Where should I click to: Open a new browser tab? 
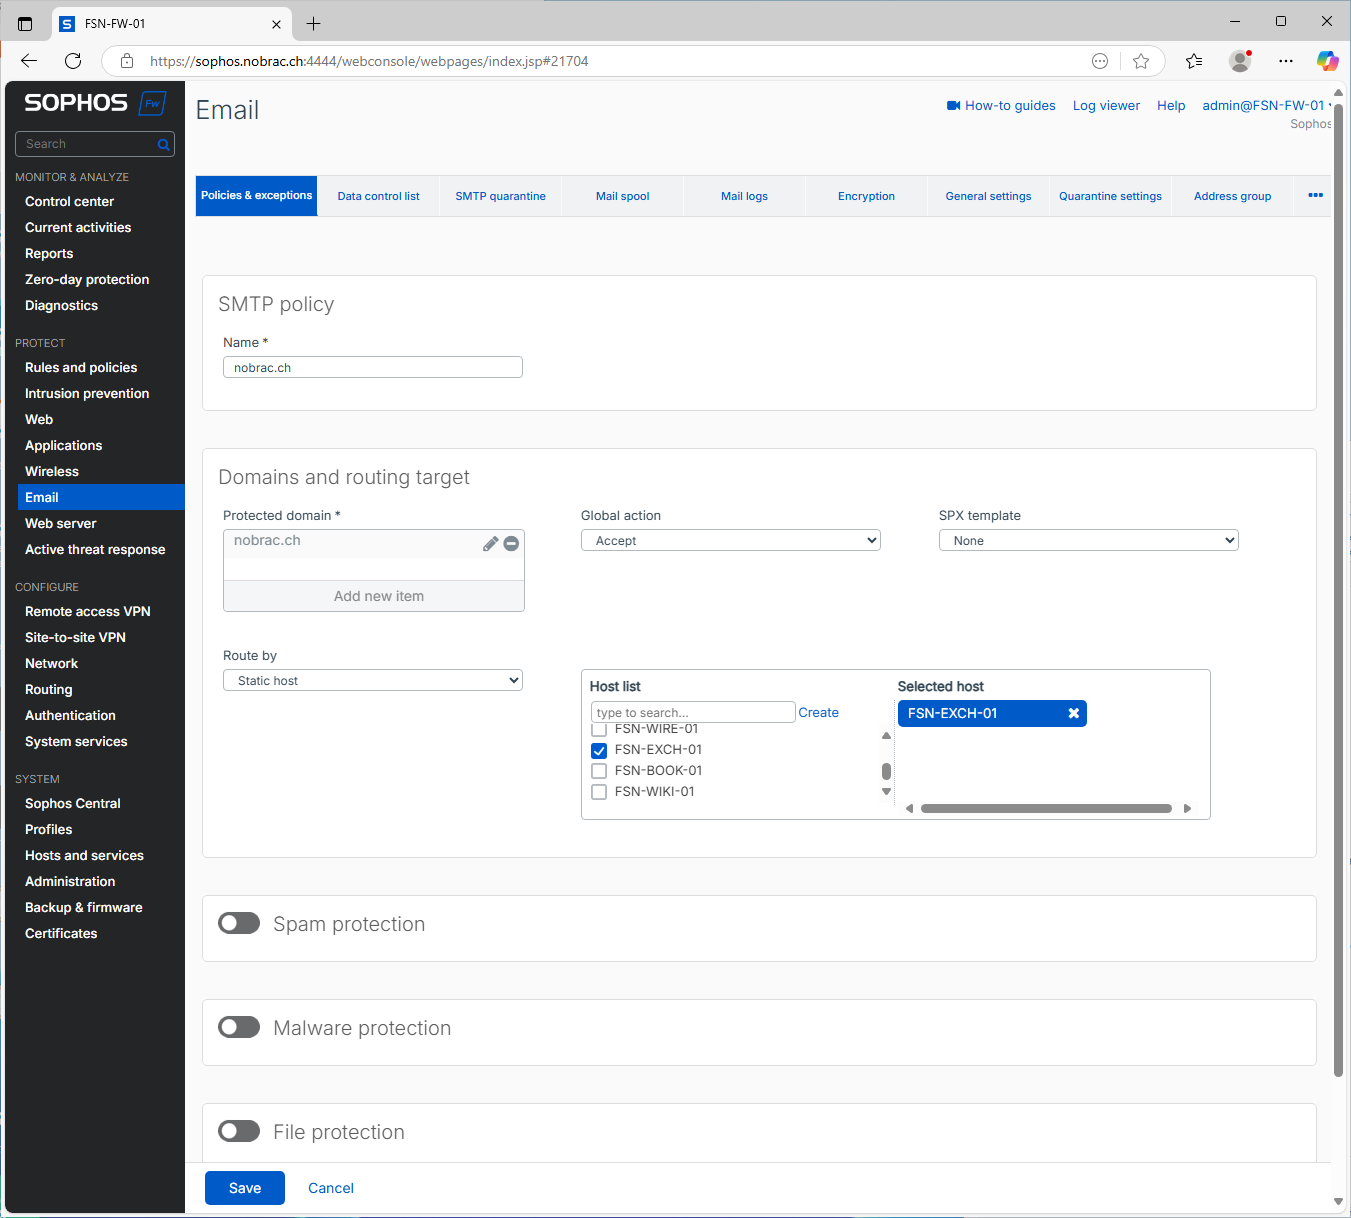click(313, 23)
